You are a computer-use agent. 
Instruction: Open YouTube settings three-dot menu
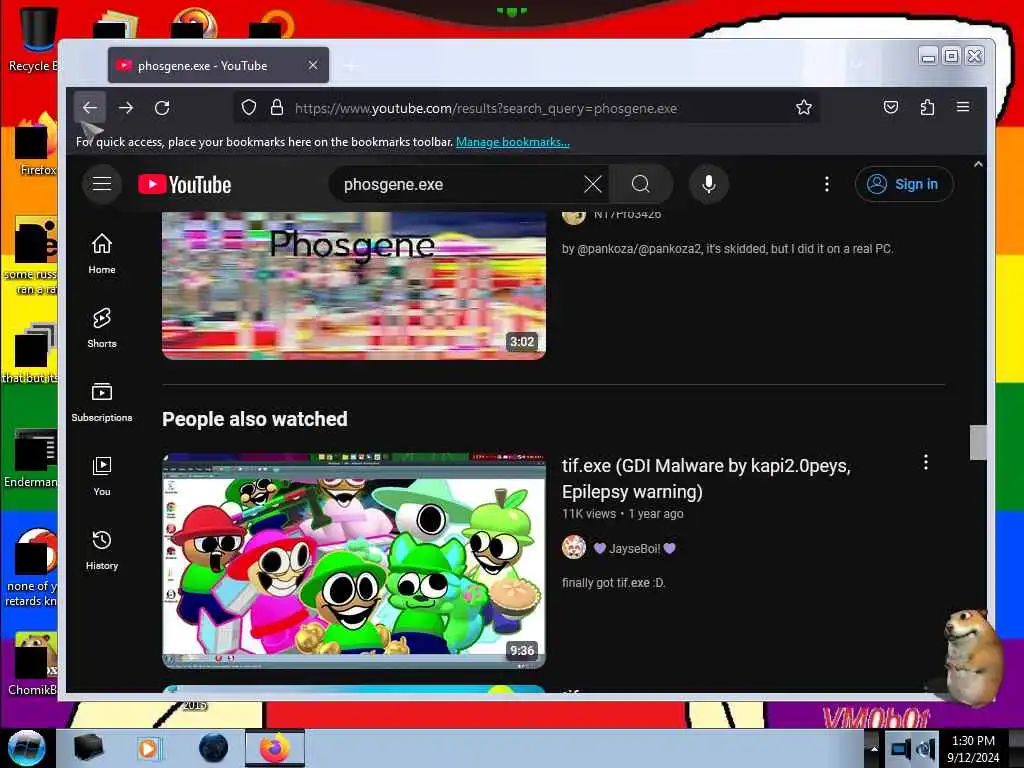pos(827,184)
